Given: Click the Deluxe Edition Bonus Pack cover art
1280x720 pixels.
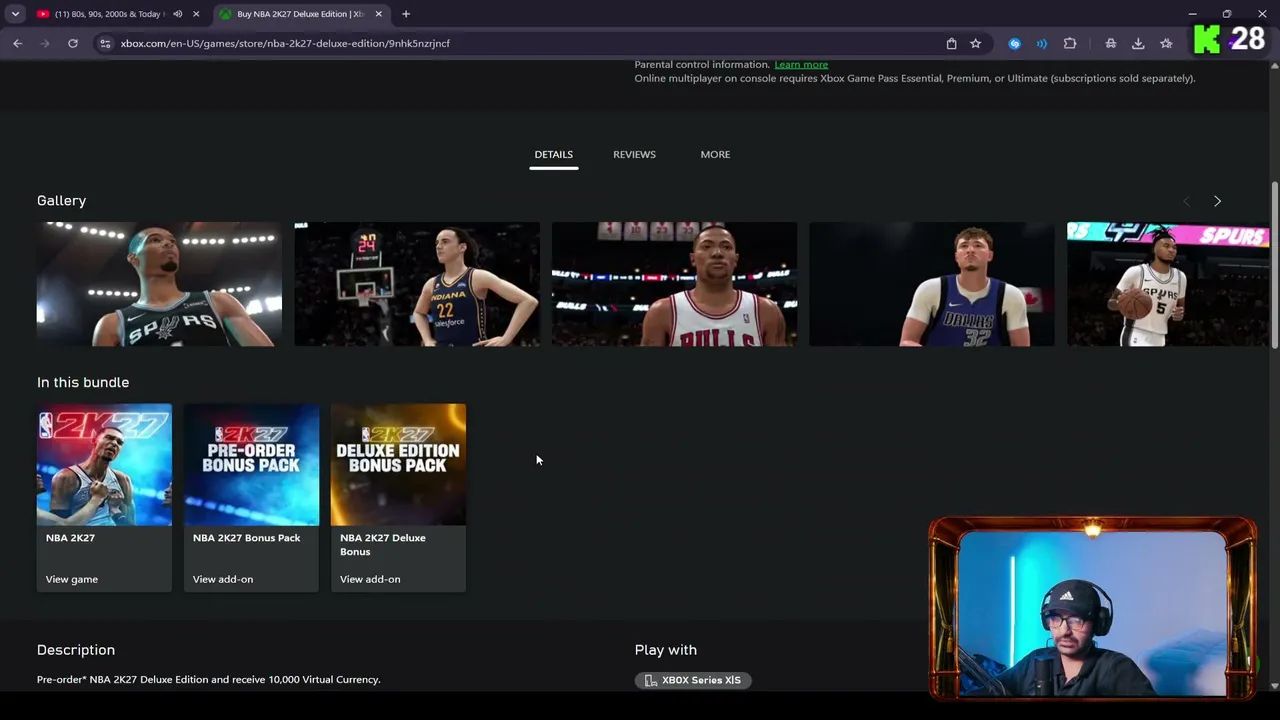Looking at the screenshot, I should [398, 464].
